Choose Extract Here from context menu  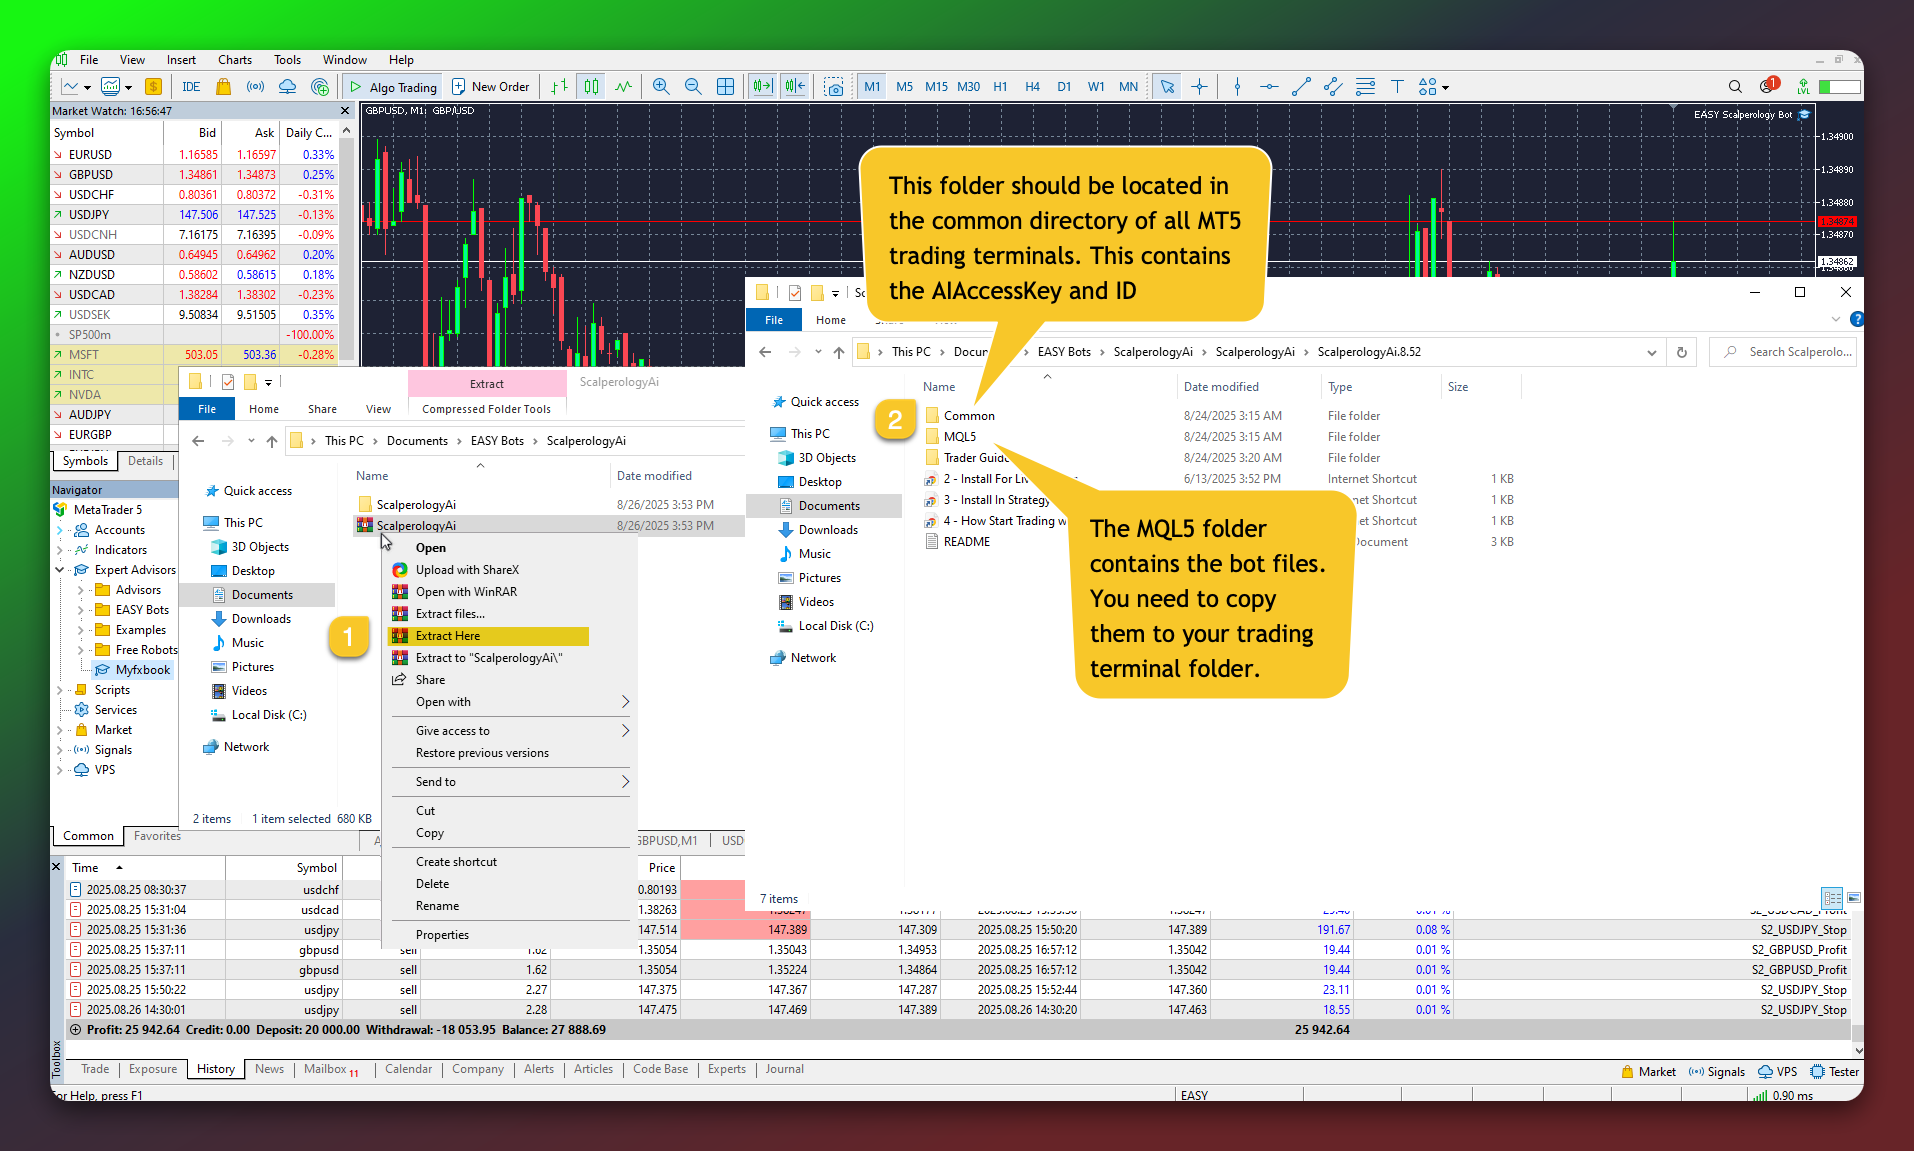point(448,636)
